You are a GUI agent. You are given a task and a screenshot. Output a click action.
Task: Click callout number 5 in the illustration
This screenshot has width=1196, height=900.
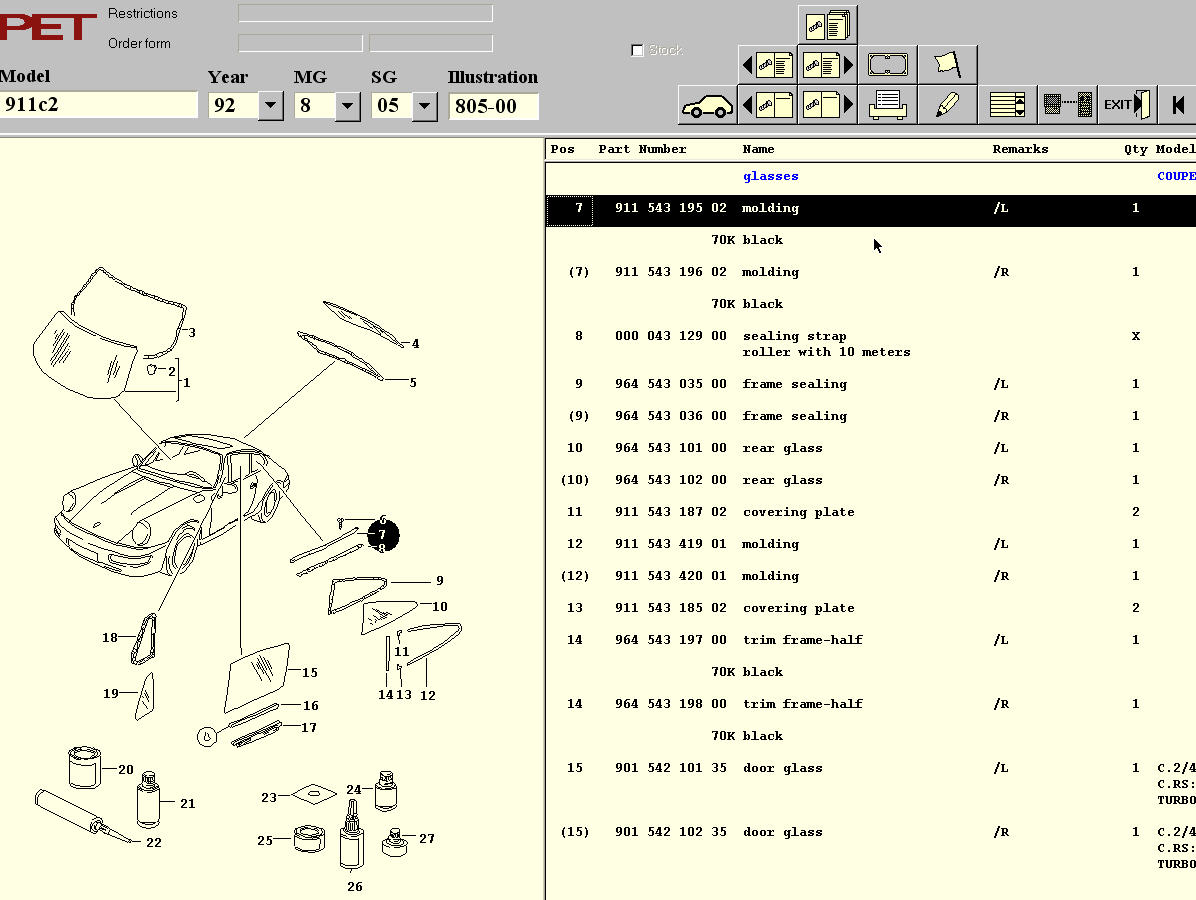(x=413, y=383)
